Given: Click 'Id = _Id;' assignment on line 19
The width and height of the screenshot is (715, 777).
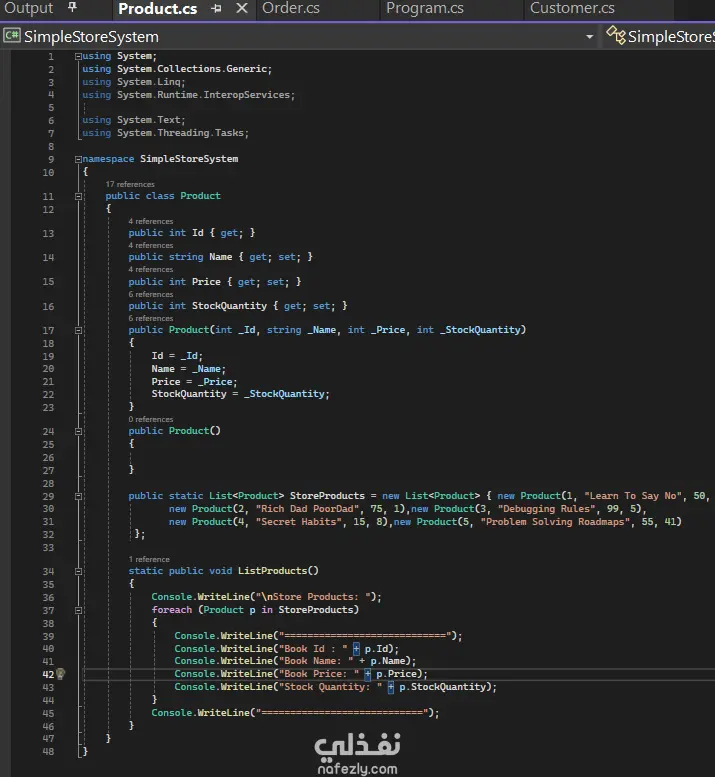Looking at the screenshot, I should pos(177,356).
